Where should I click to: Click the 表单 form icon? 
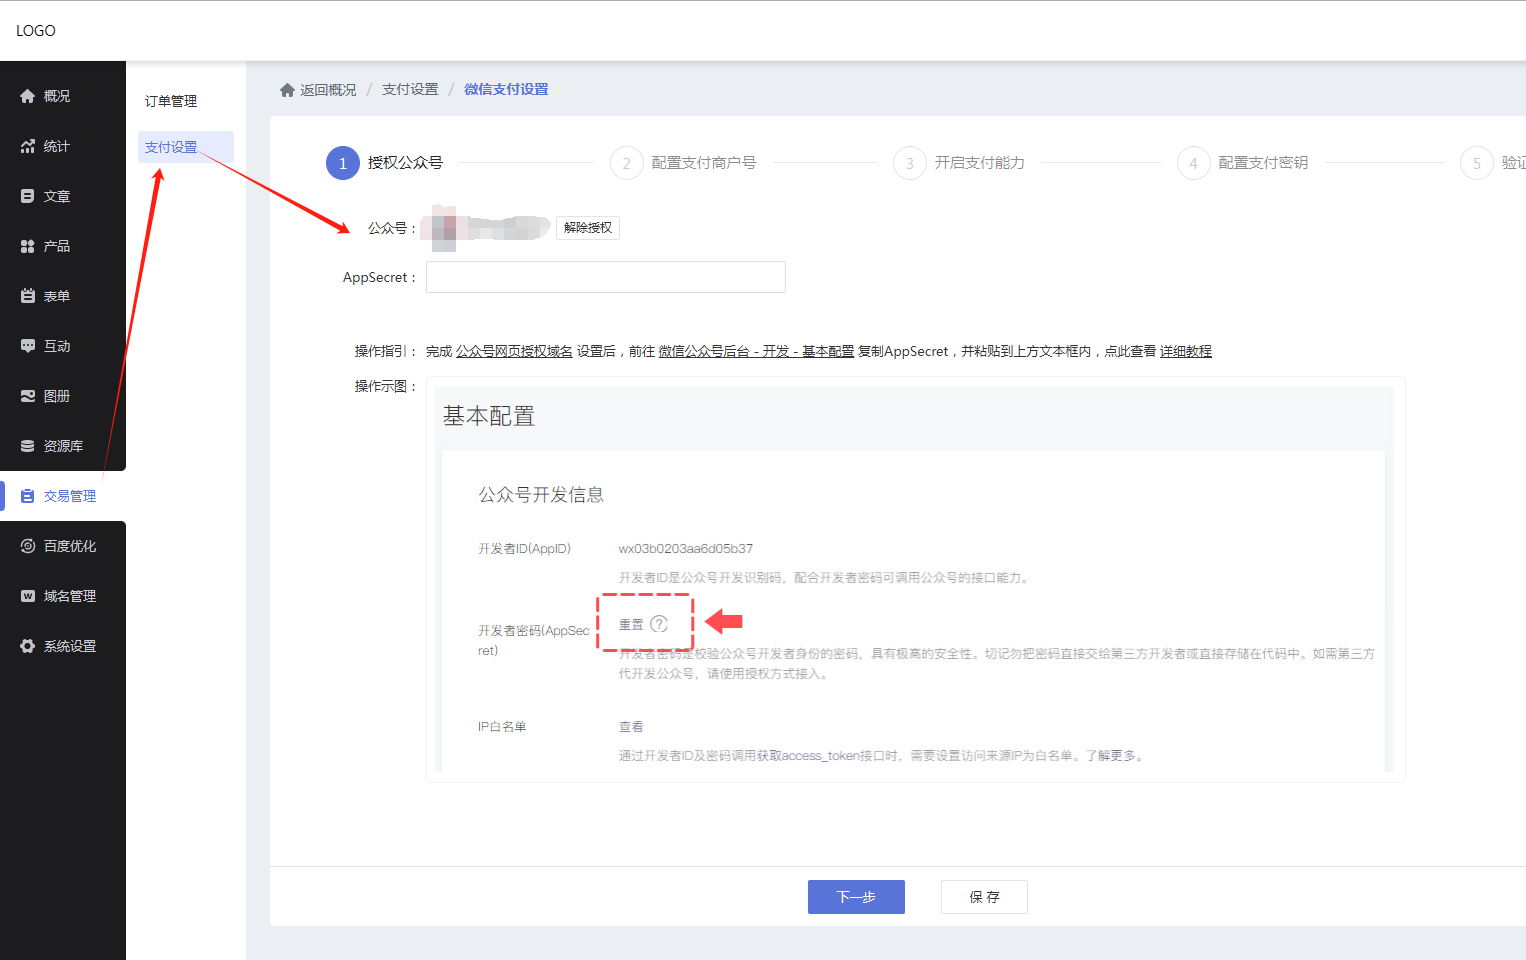click(28, 296)
